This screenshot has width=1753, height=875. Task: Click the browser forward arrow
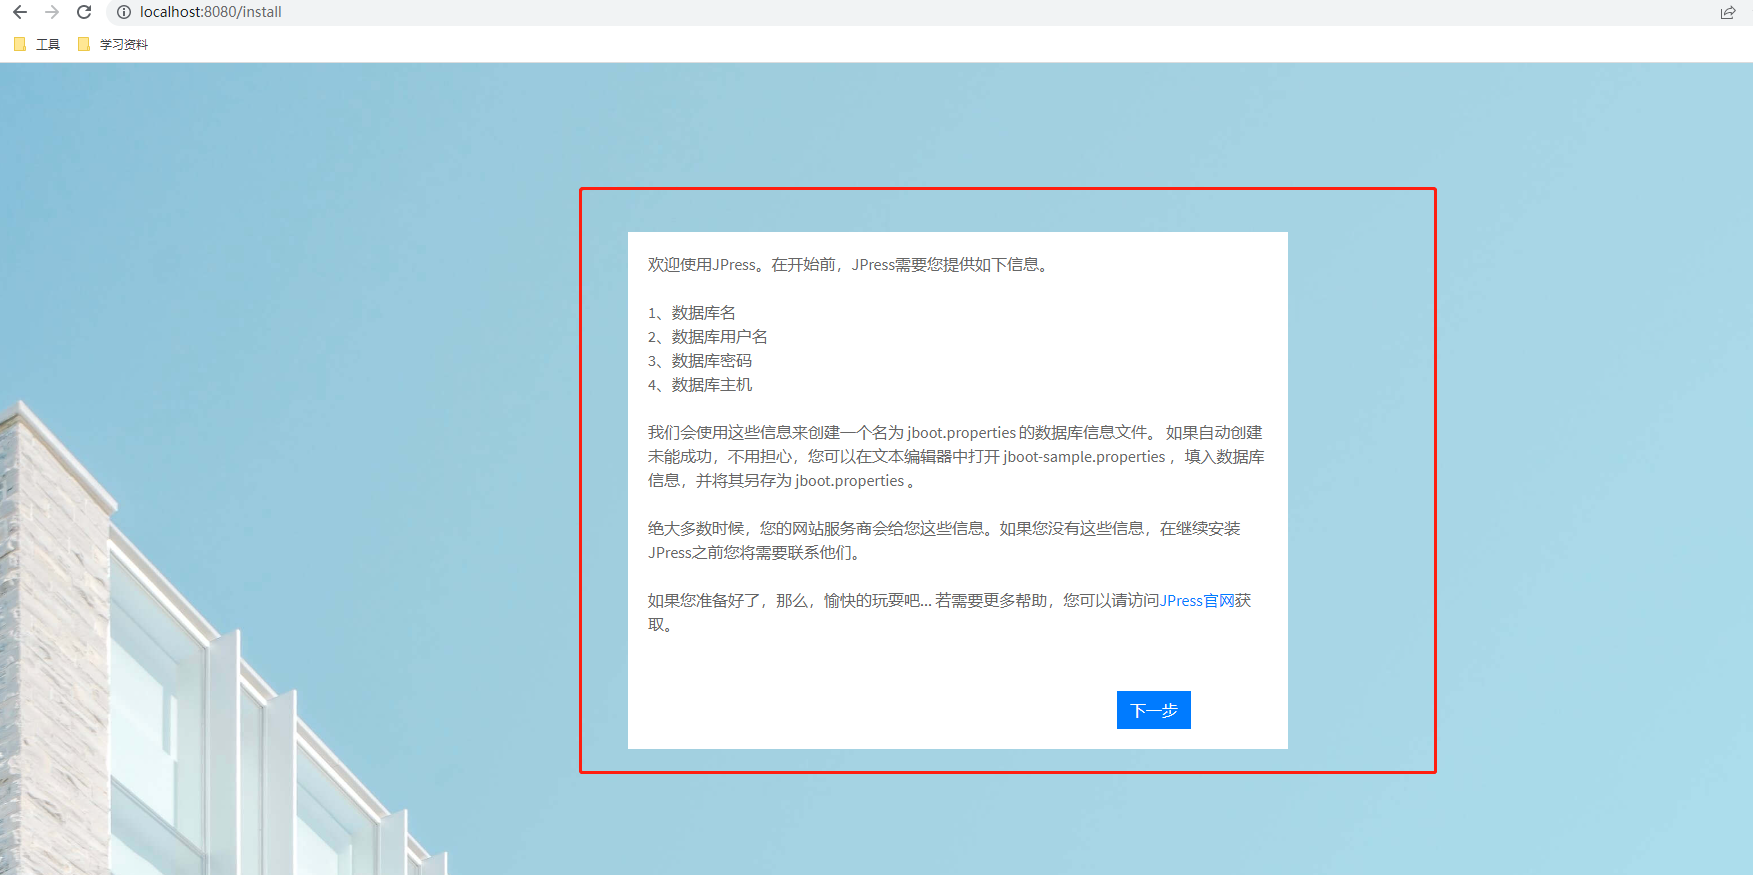pyautogui.click(x=52, y=12)
